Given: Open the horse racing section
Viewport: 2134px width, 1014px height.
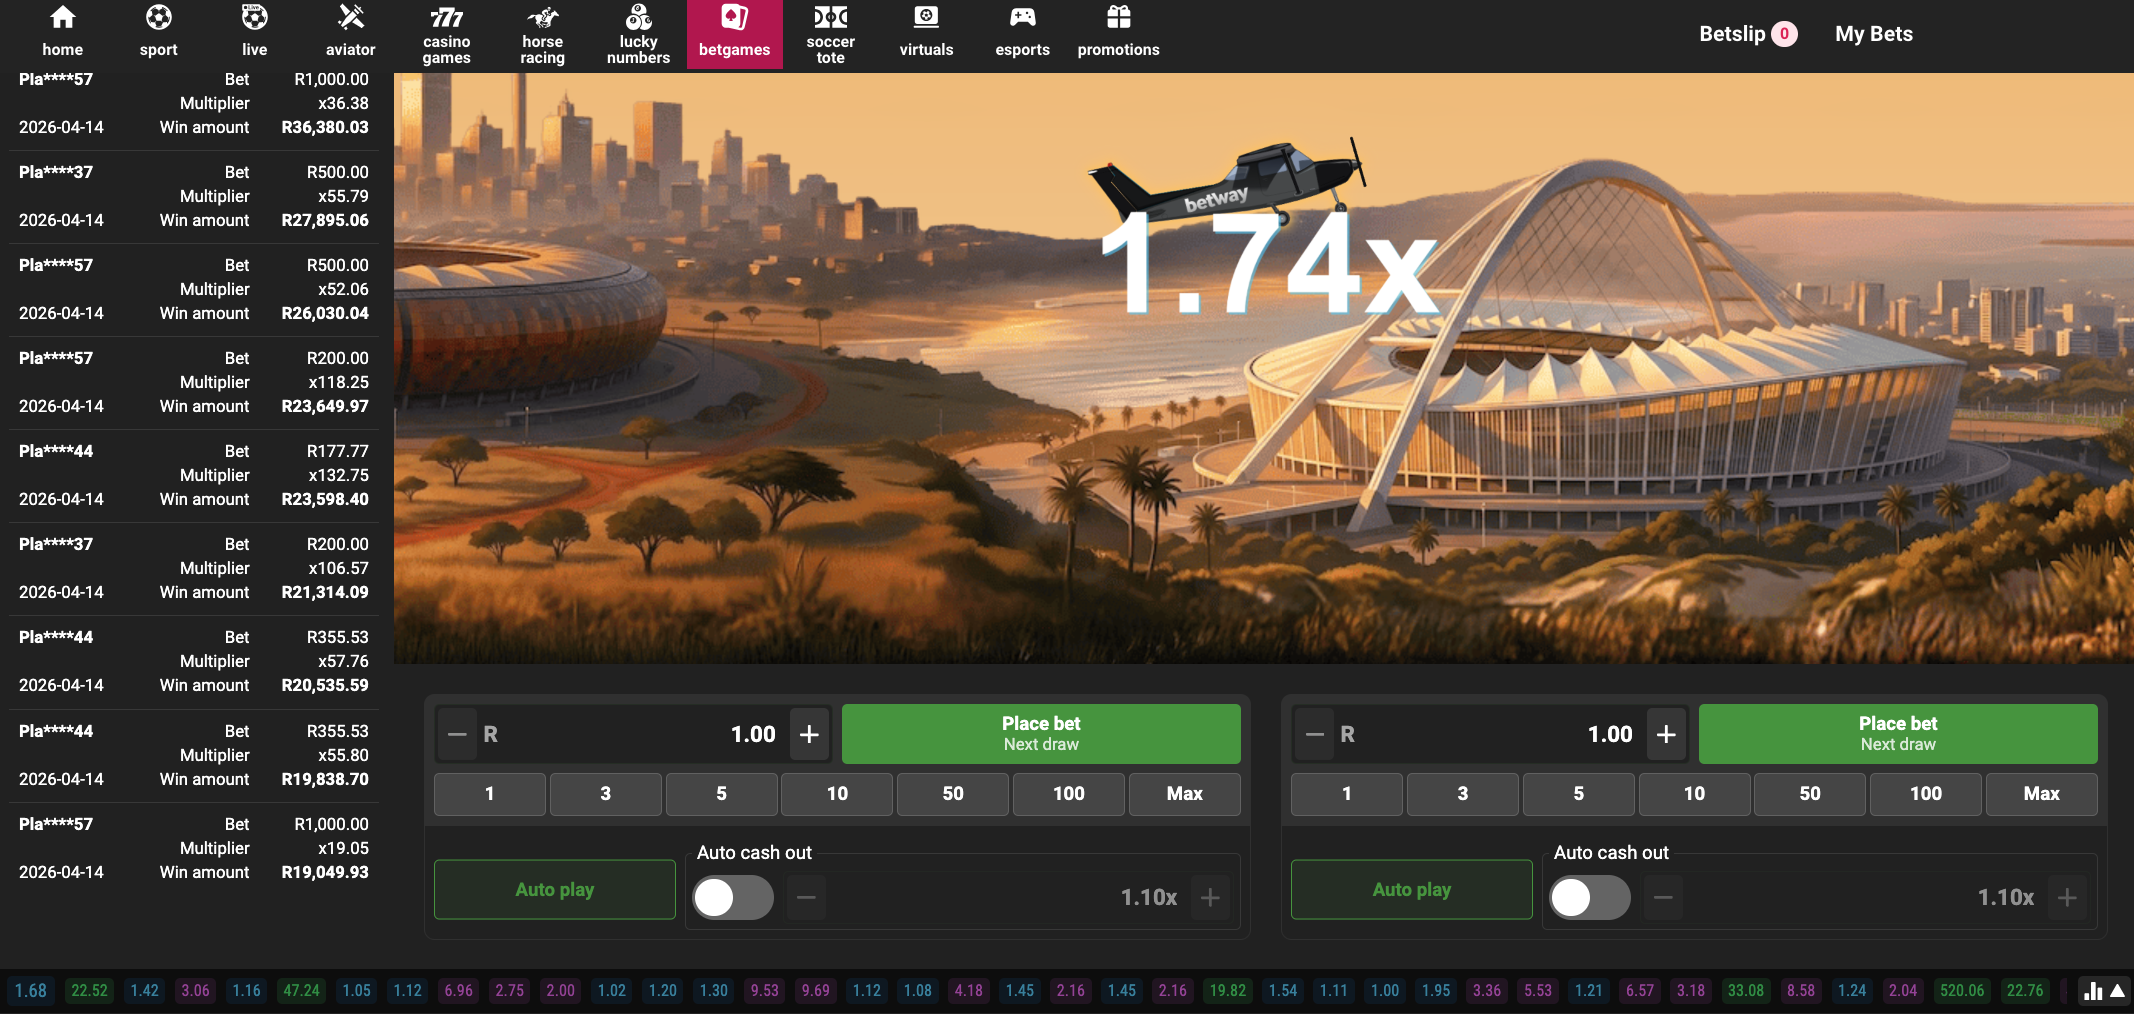Looking at the screenshot, I should [543, 35].
